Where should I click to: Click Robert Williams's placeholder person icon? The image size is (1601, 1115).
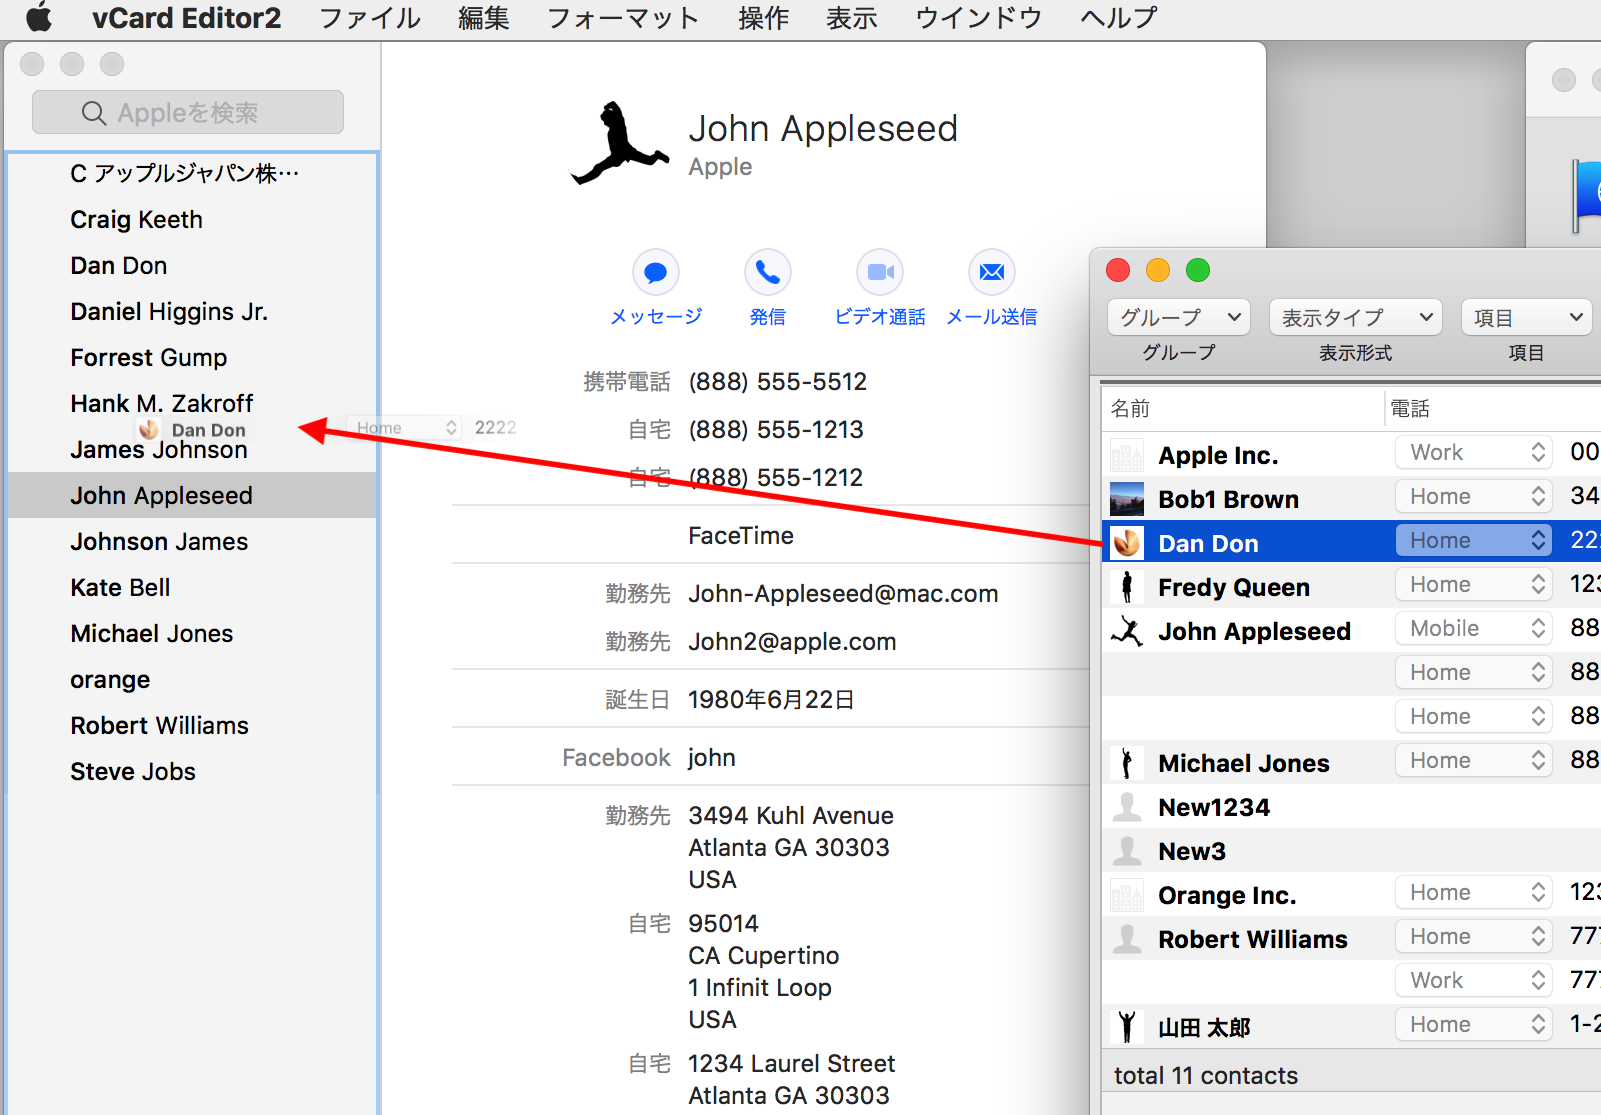pyautogui.click(x=1127, y=939)
